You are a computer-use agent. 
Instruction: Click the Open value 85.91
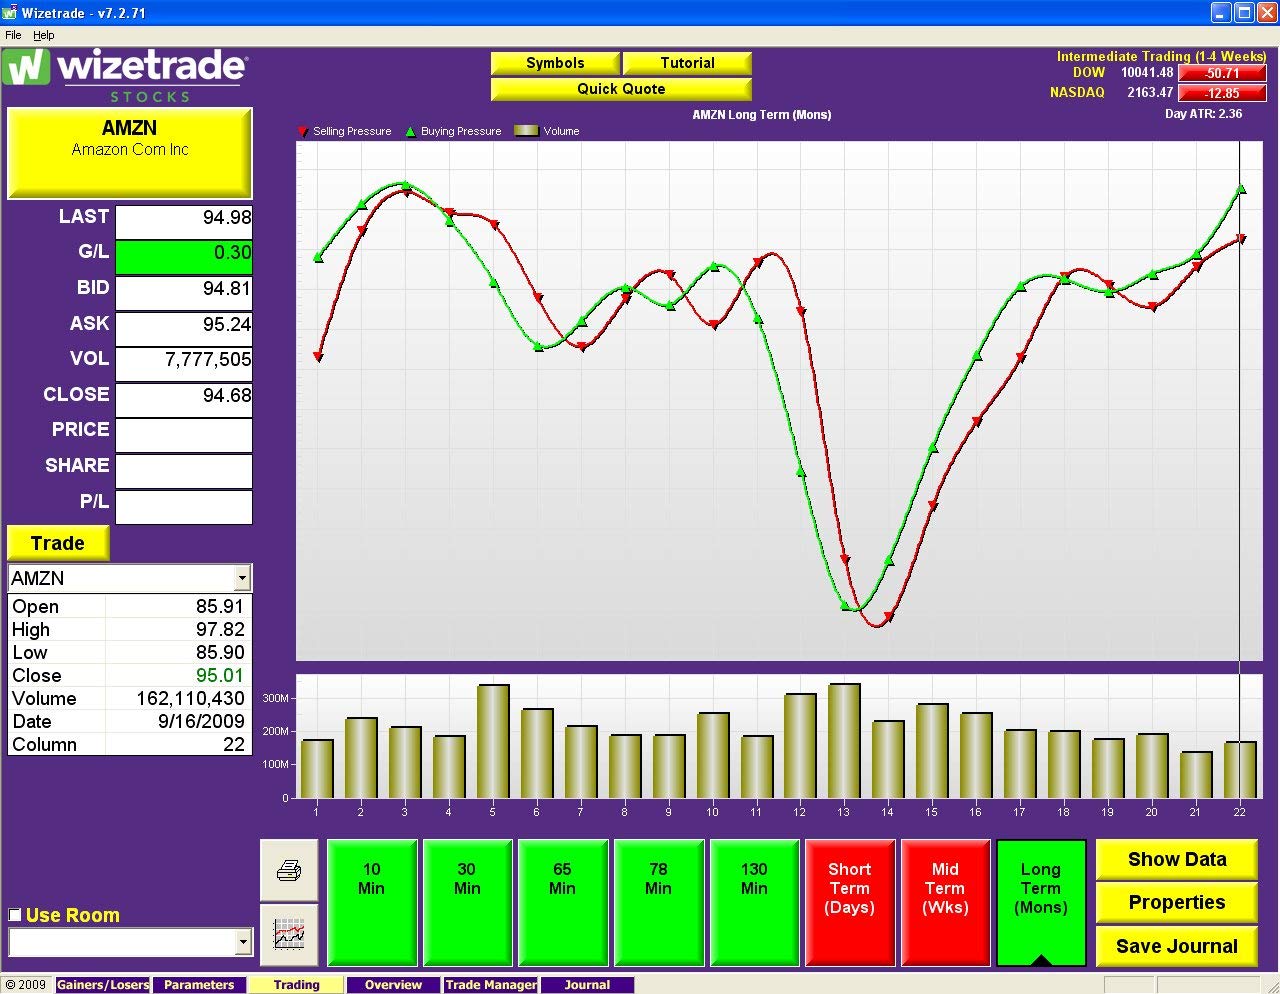(220, 607)
